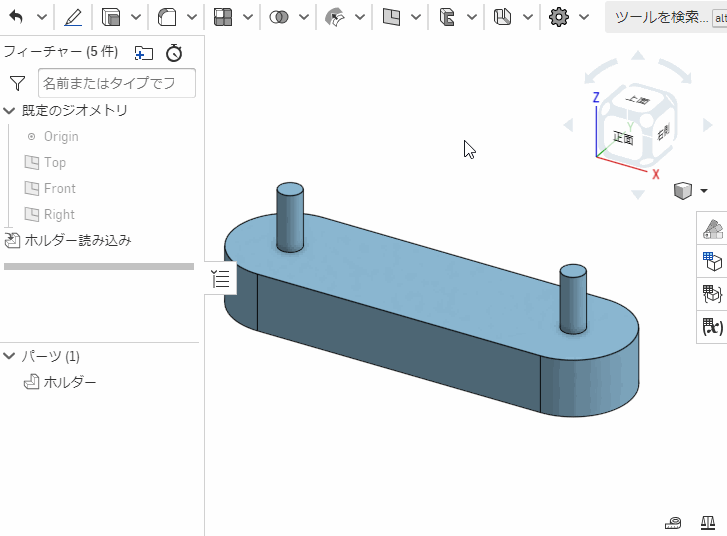Image resolution: width=727 pixels, height=536 pixels.
Task: Start a new Sketch with the pencil icon
Action: coord(73,17)
